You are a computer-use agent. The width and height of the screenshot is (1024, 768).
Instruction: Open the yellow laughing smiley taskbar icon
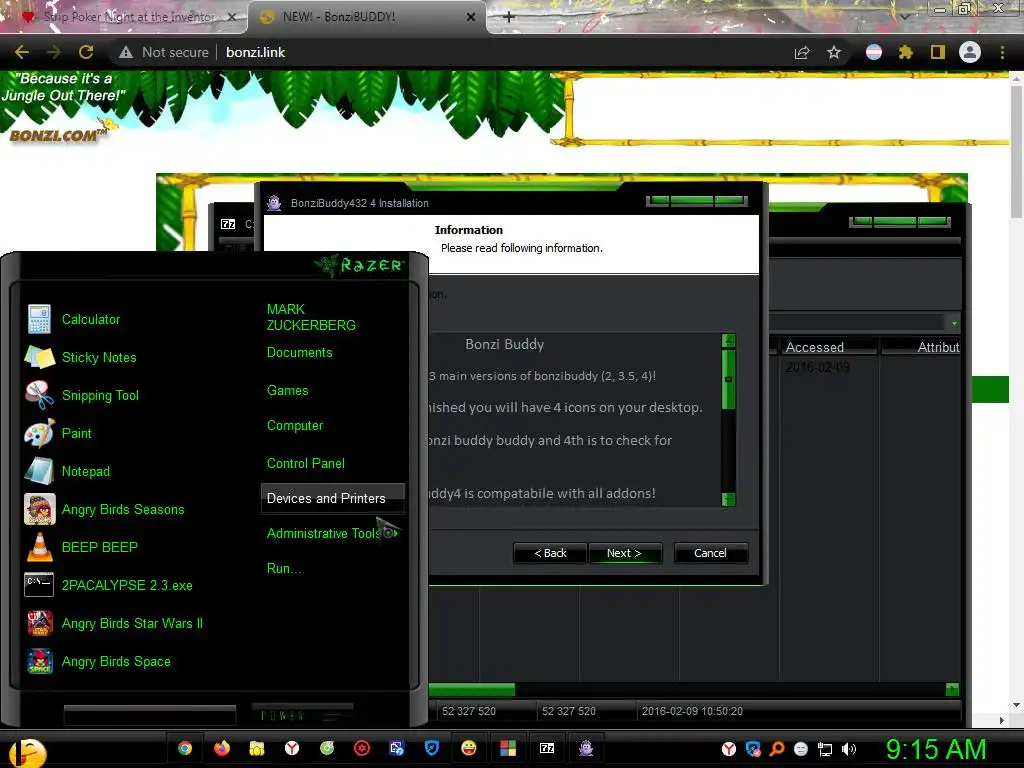pyautogui.click(x=469, y=748)
